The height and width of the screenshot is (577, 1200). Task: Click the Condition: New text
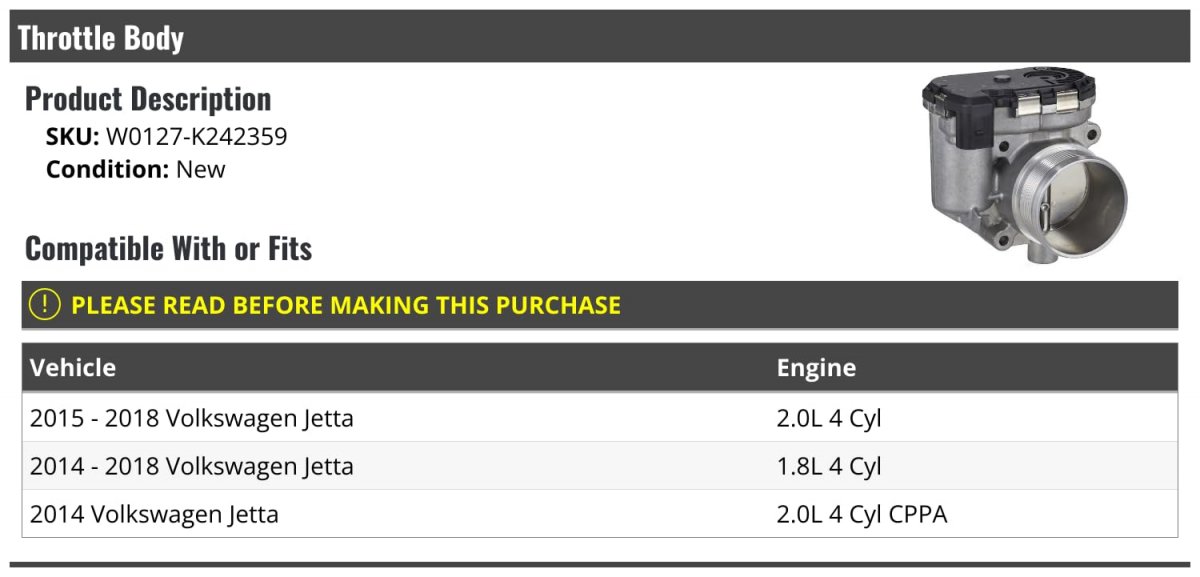click(x=136, y=169)
